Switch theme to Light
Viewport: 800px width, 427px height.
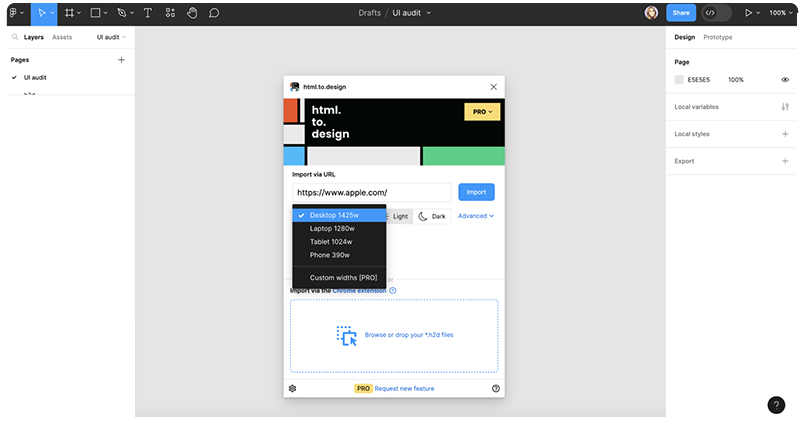399,216
